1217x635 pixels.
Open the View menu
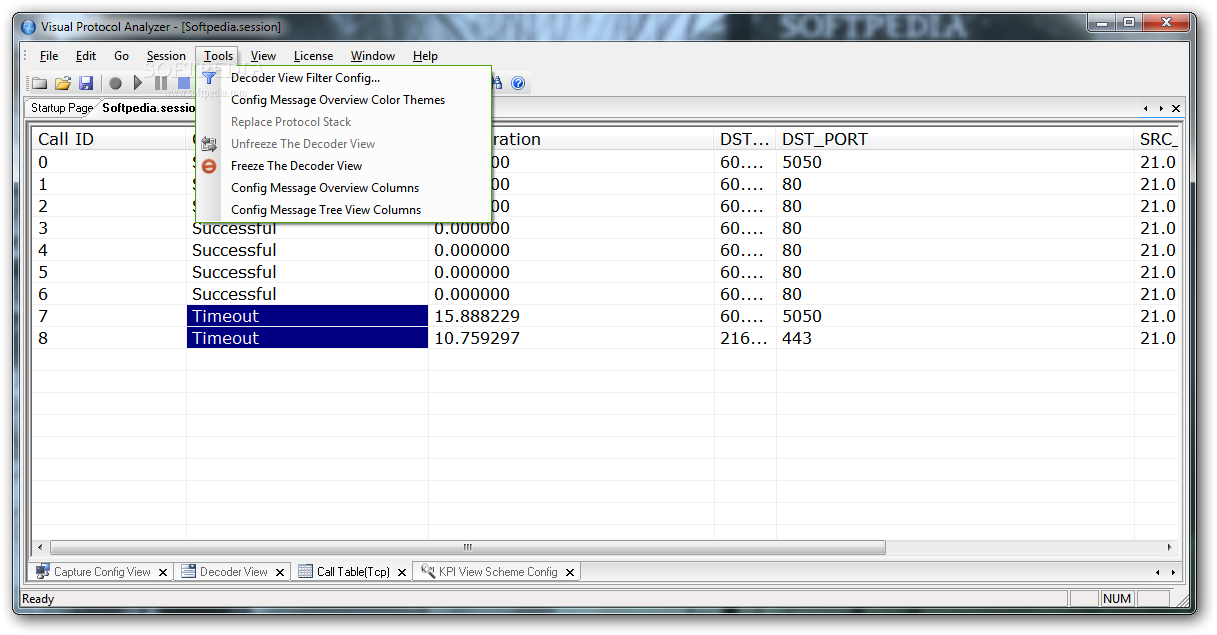[263, 56]
